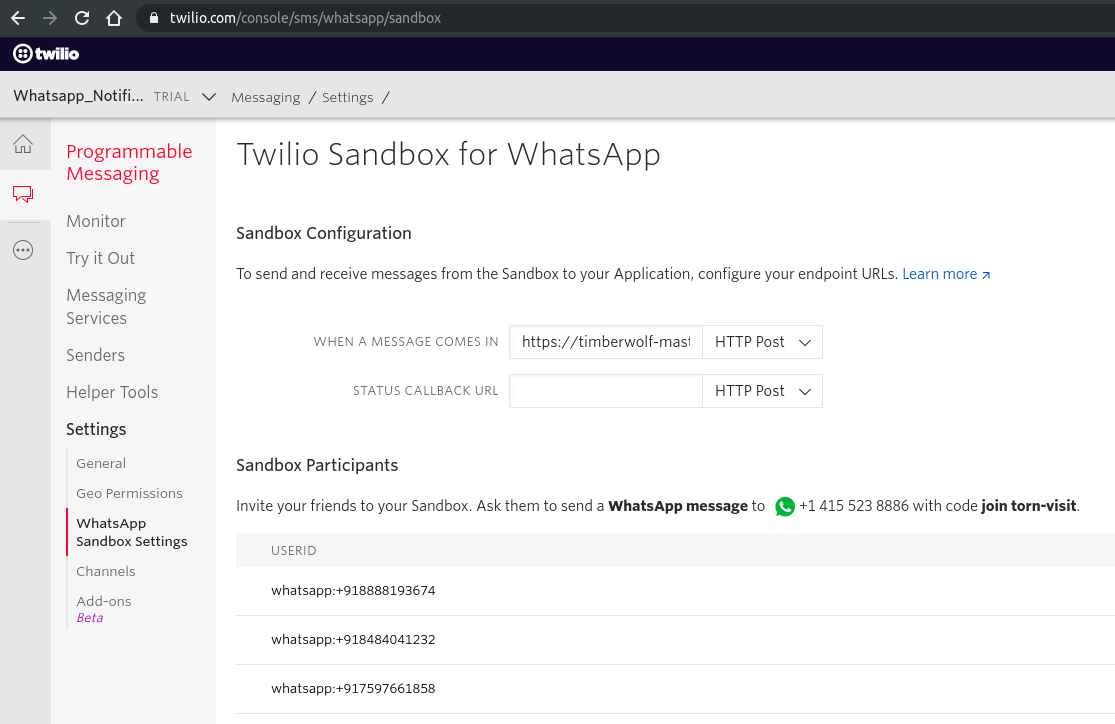This screenshot has width=1115, height=724.
Task: Open Helper Tools in the sidebar
Action: point(112,392)
